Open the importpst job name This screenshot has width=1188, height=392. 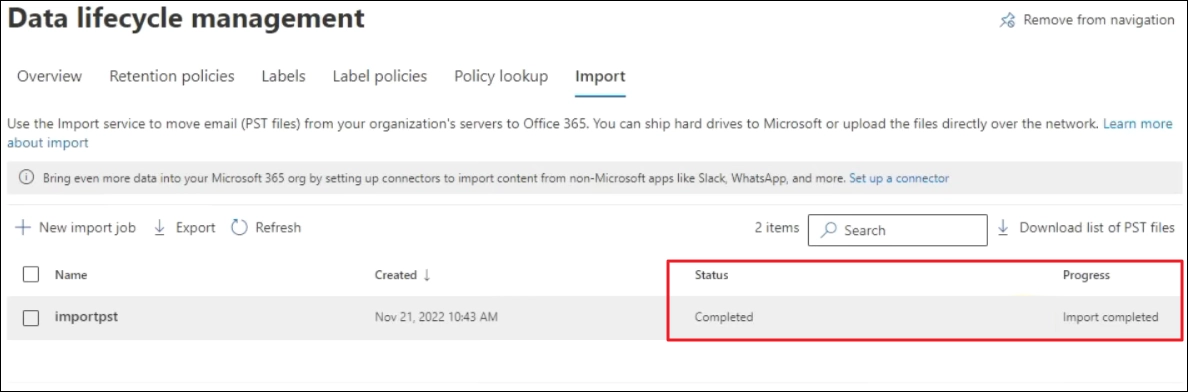[86, 317]
